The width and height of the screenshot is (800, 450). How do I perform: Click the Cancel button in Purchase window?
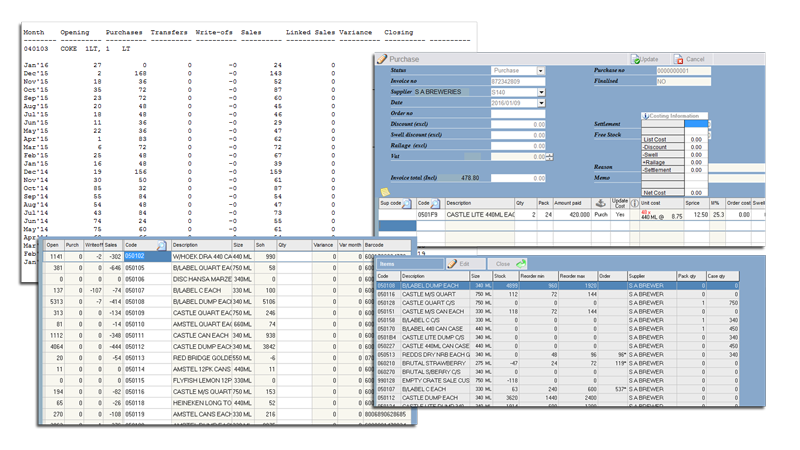point(689,59)
